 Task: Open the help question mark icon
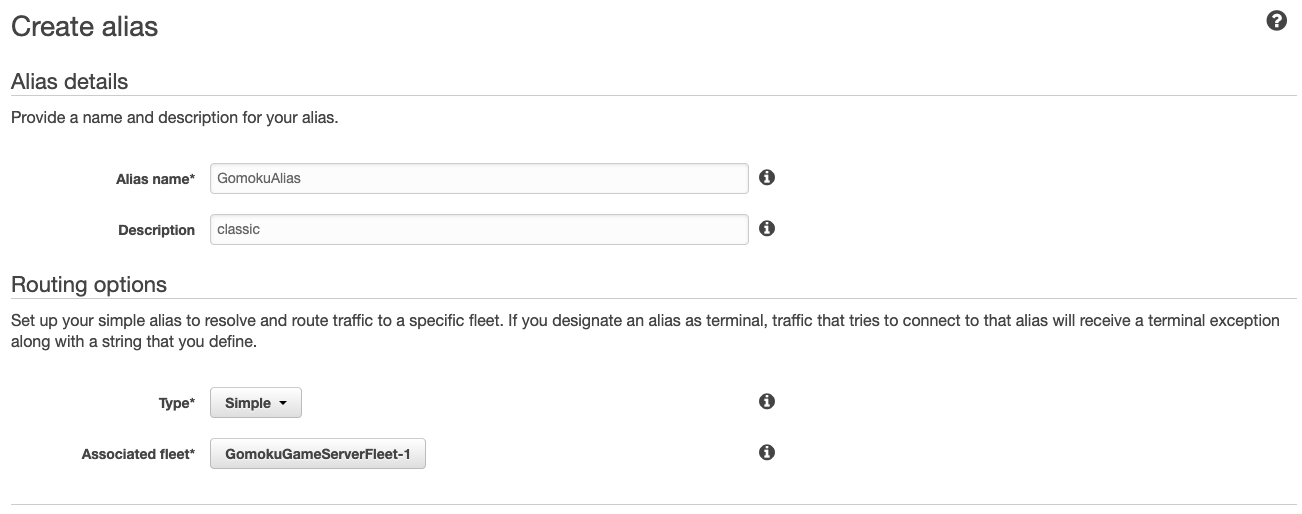[x=1276, y=21]
